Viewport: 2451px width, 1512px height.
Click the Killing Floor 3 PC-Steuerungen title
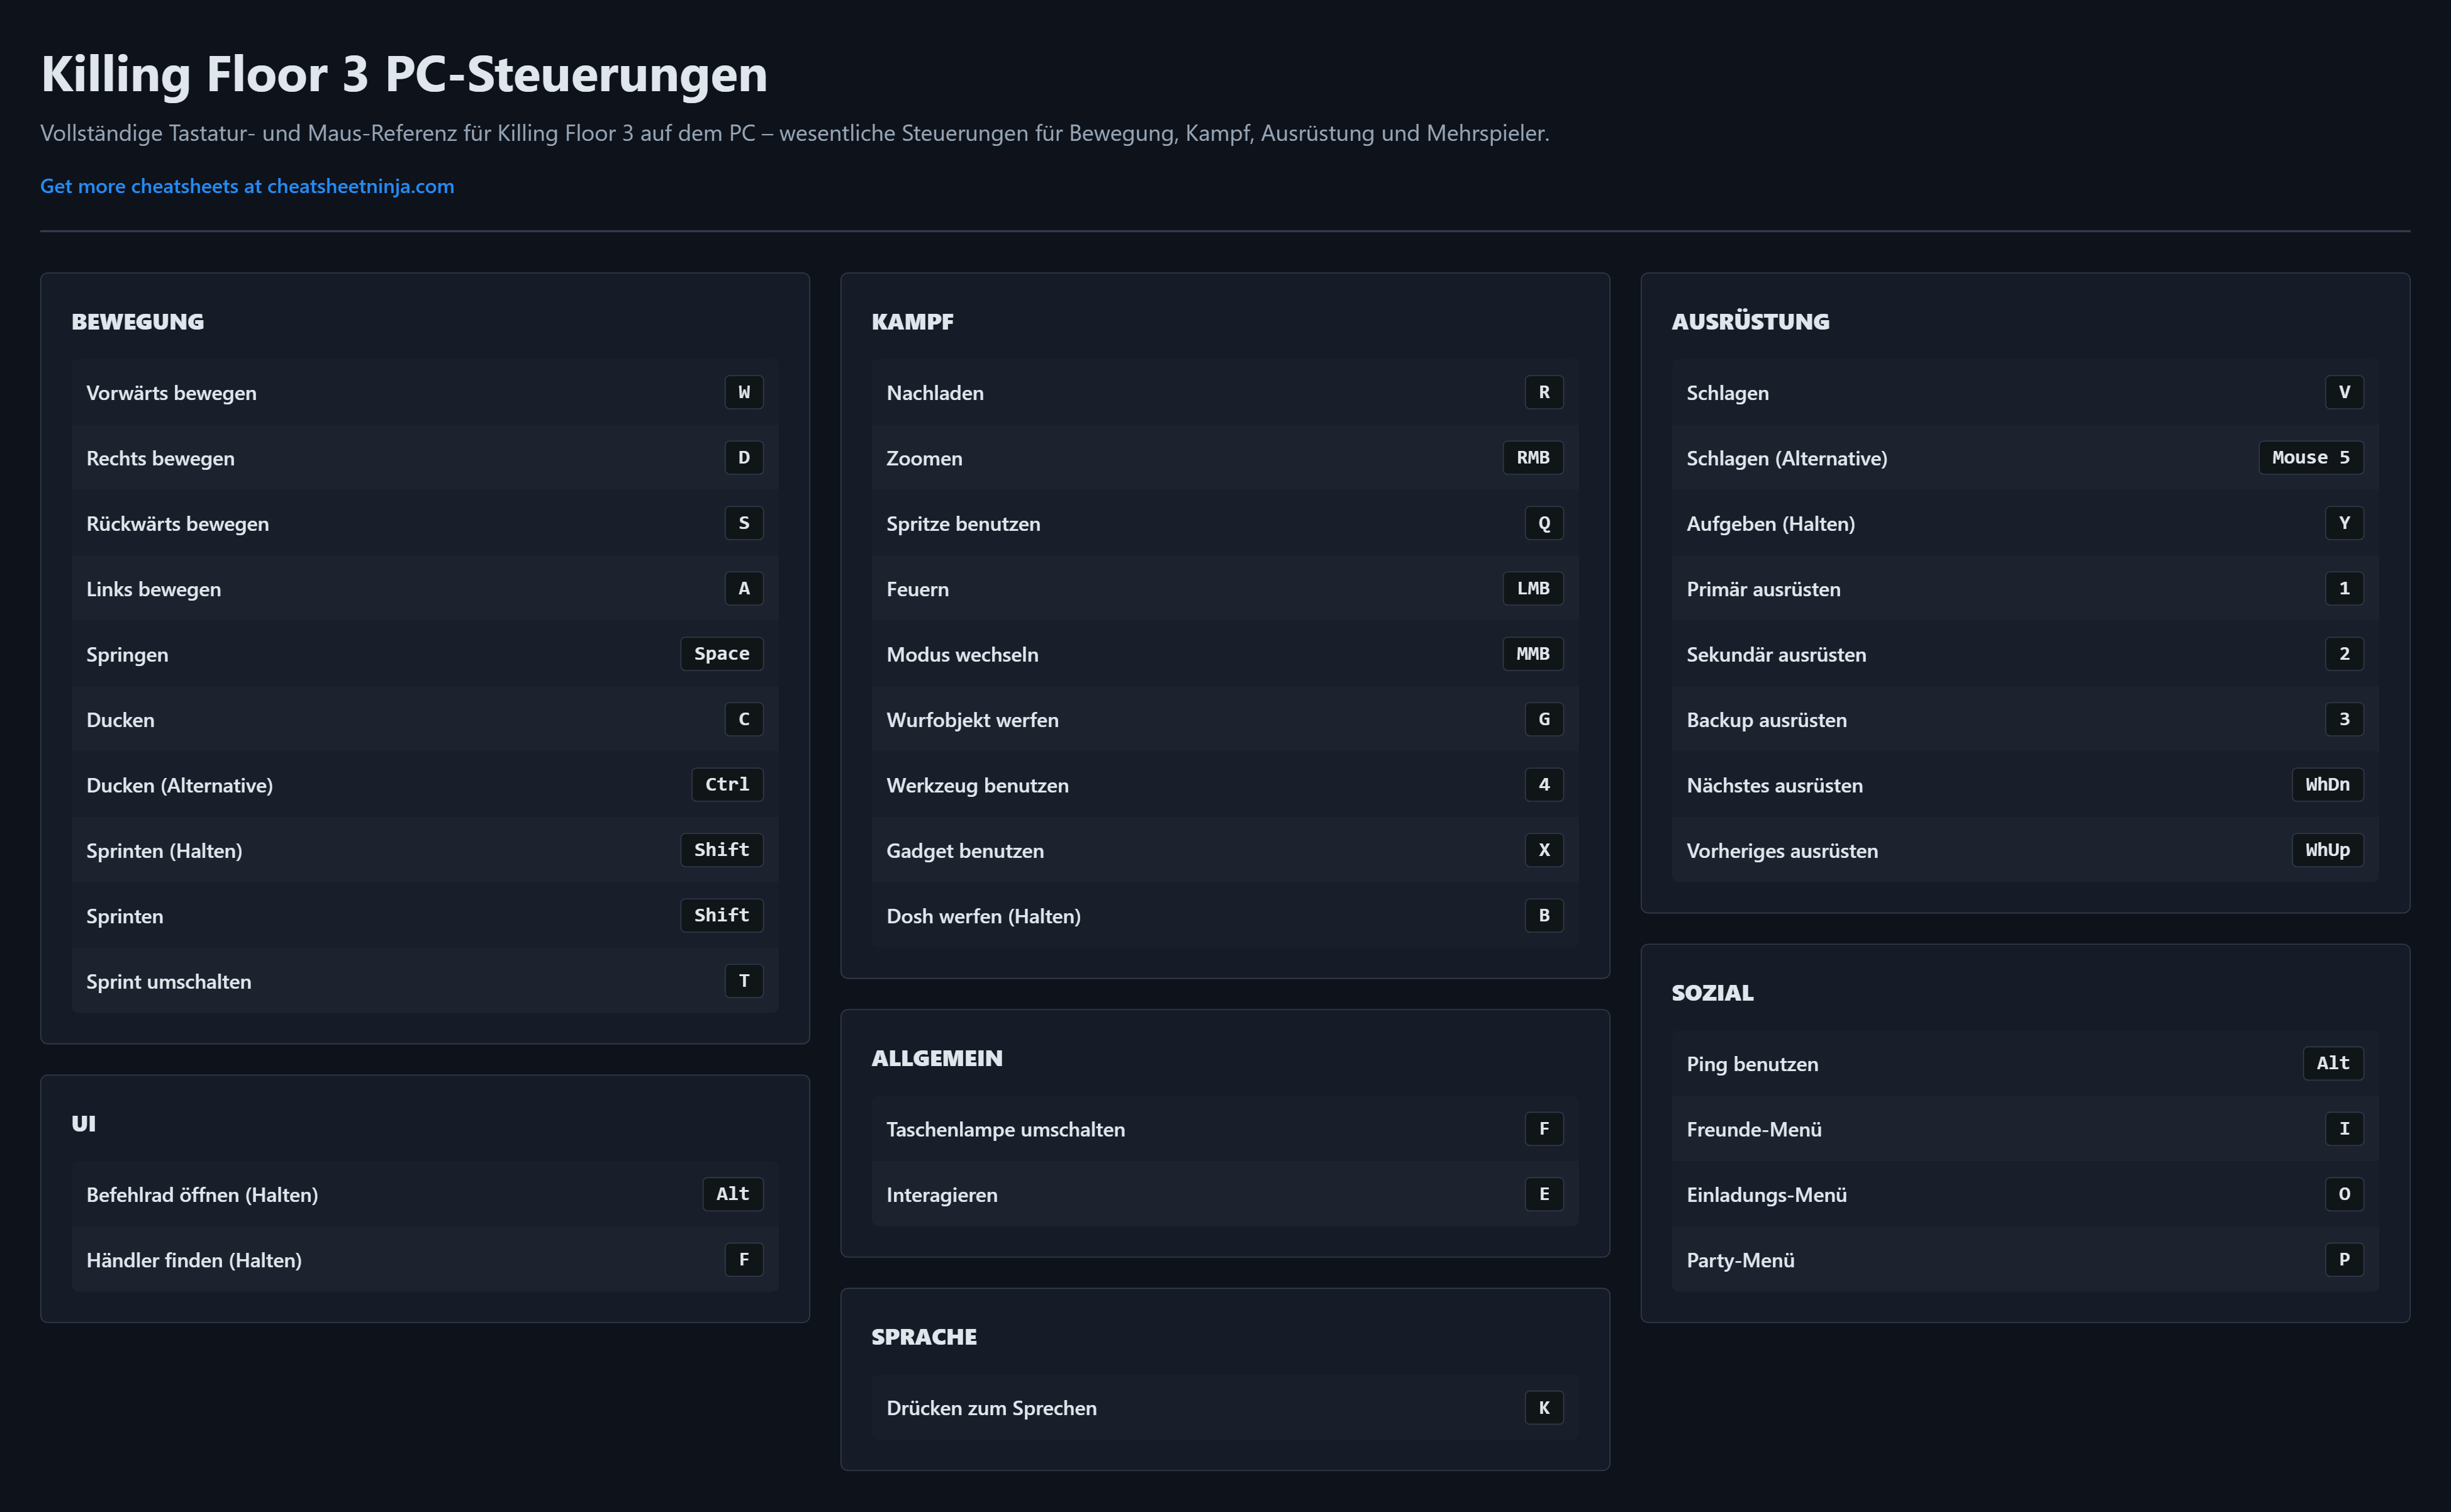coord(404,75)
